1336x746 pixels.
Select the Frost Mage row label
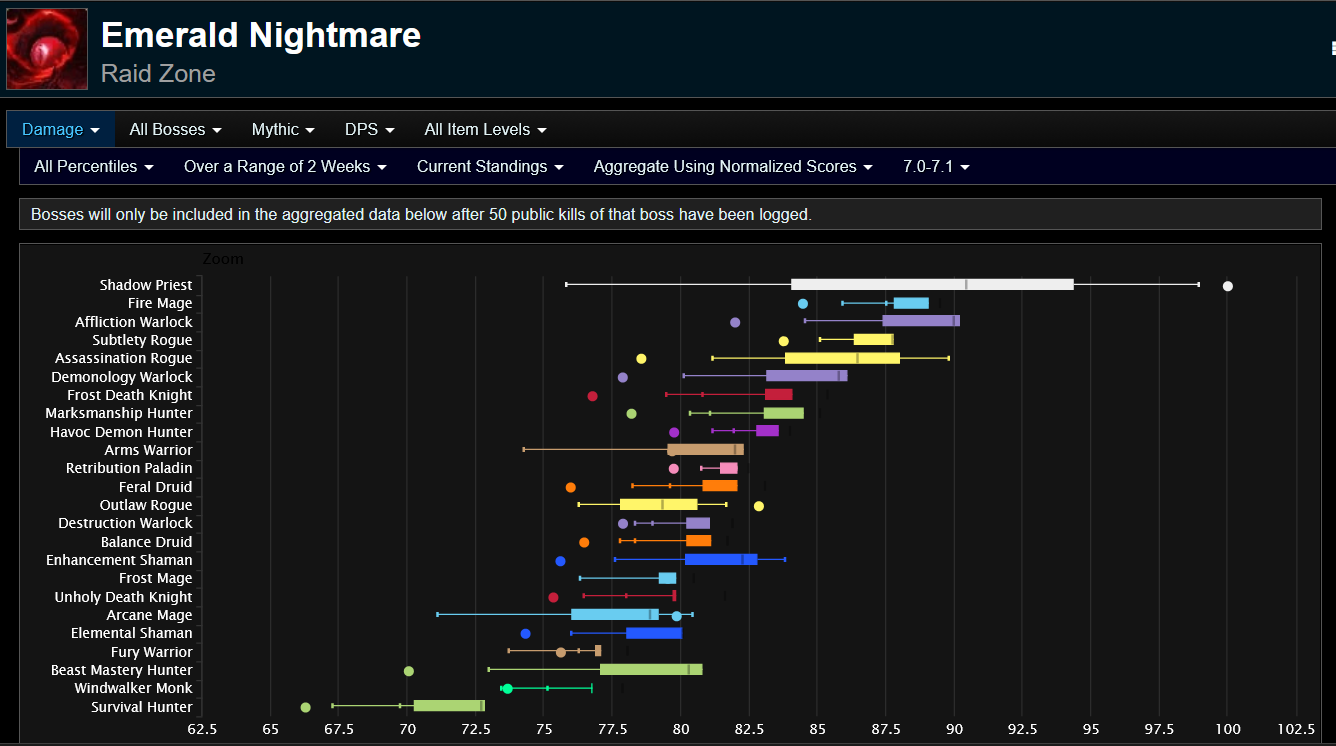pyautogui.click(x=156, y=578)
